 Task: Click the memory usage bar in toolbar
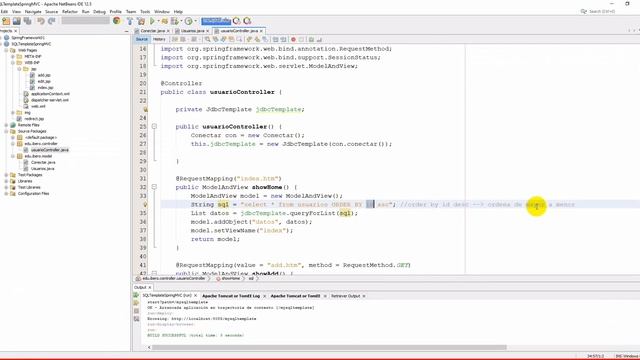point(216,21)
